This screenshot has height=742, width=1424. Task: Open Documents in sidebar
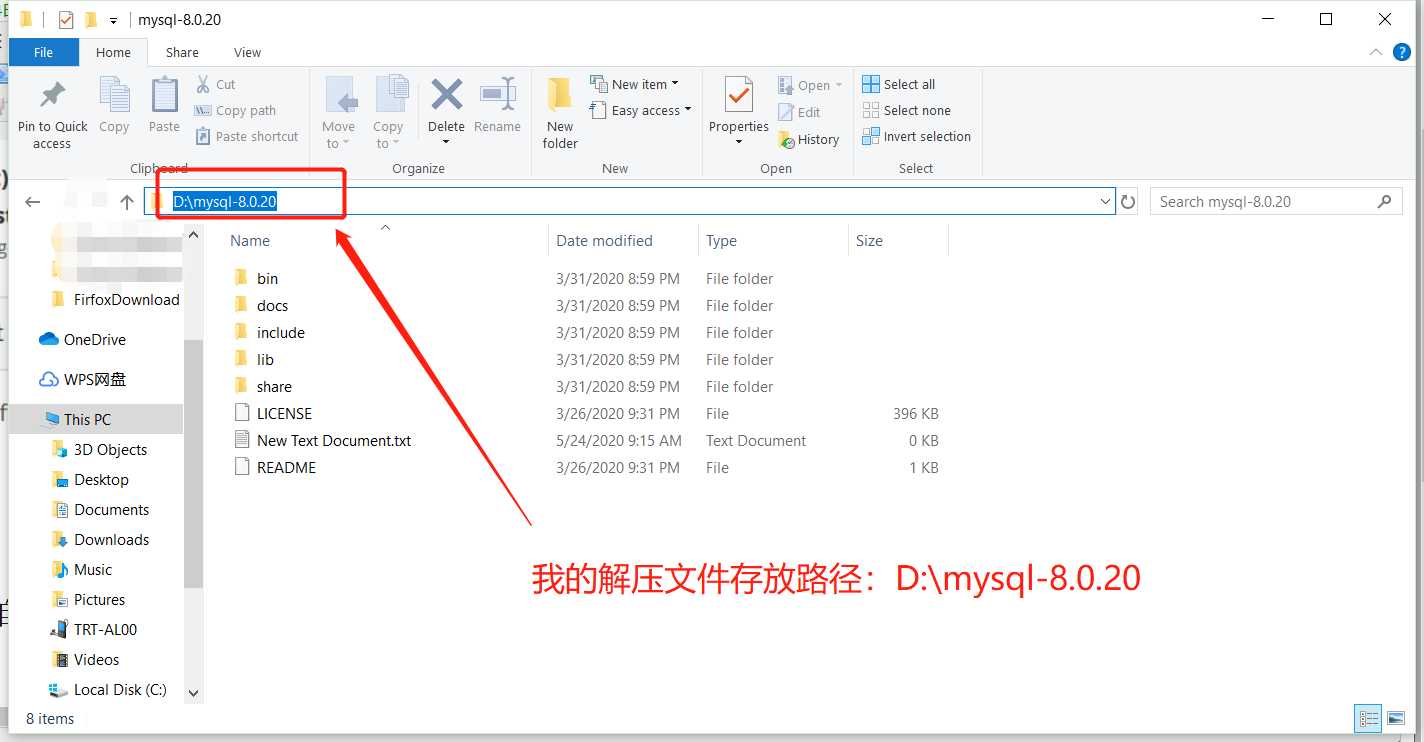tap(111, 509)
